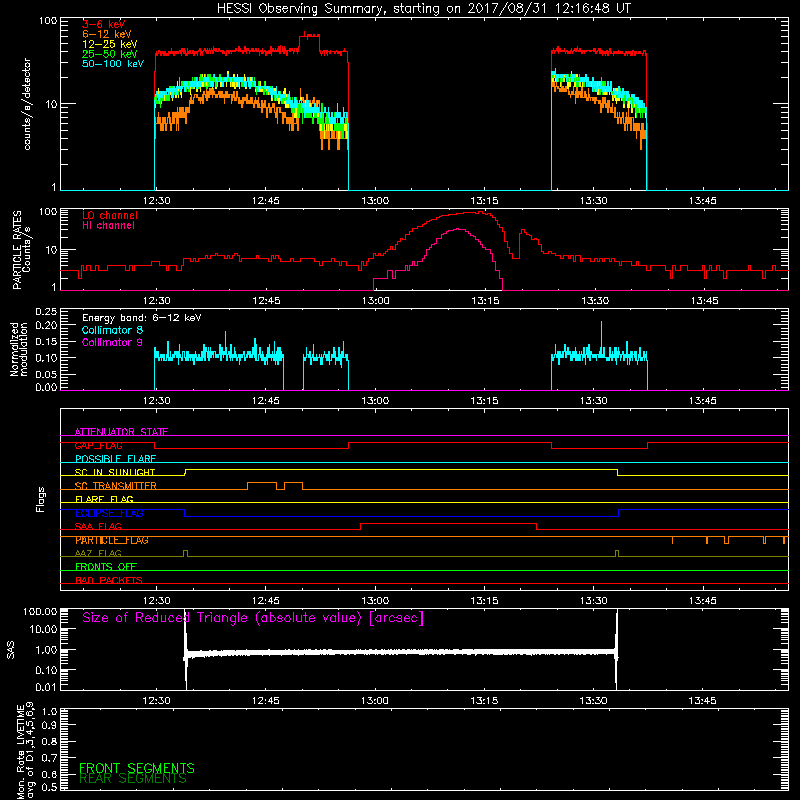The width and height of the screenshot is (800, 800).
Task: Select the 12-25 keV legend label
Action: pos(110,44)
